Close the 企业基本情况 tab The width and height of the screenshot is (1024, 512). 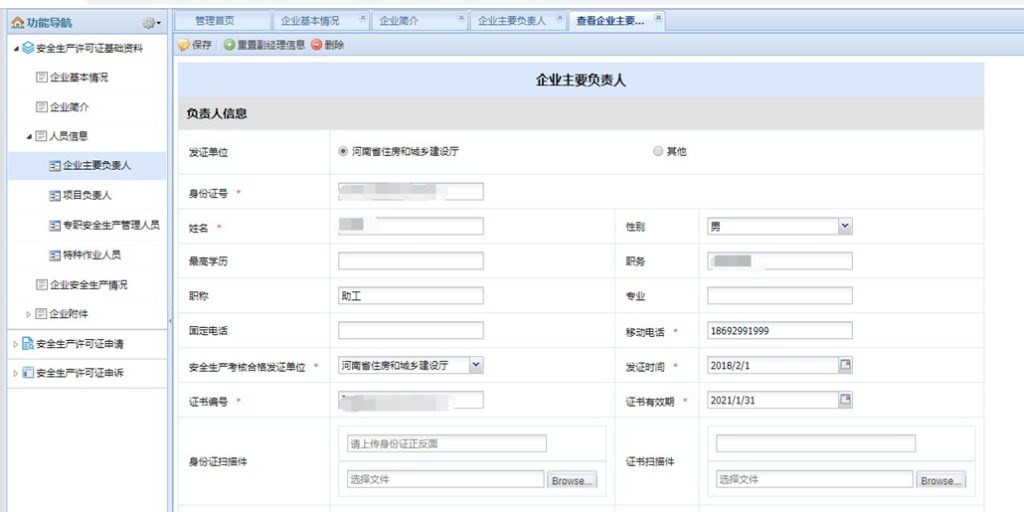(x=362, y=19)
